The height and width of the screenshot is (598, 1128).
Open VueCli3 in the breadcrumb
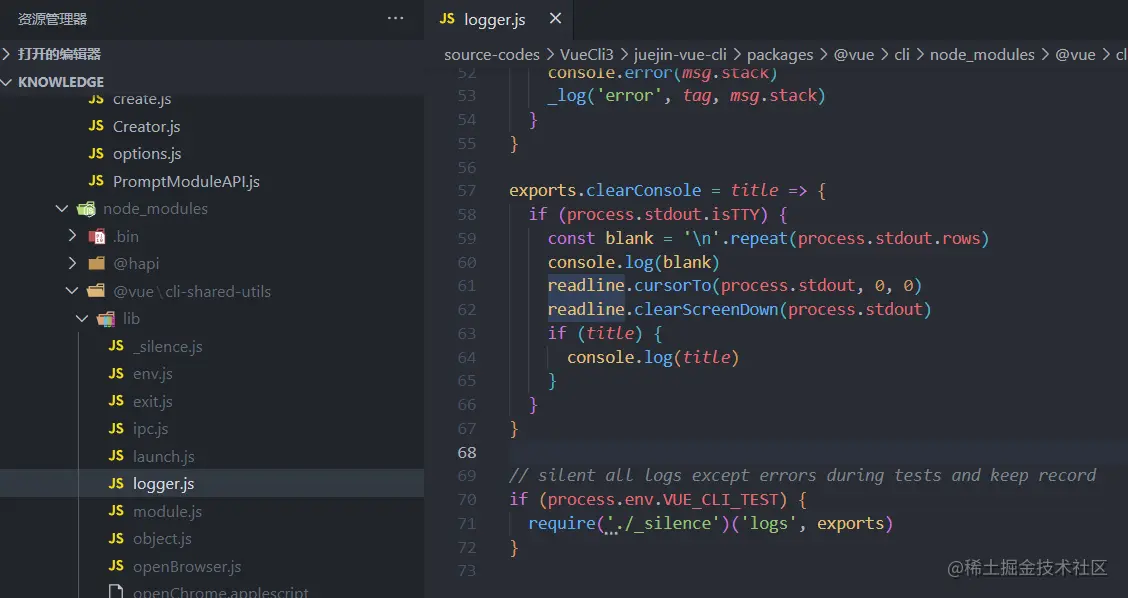point(586,55)
